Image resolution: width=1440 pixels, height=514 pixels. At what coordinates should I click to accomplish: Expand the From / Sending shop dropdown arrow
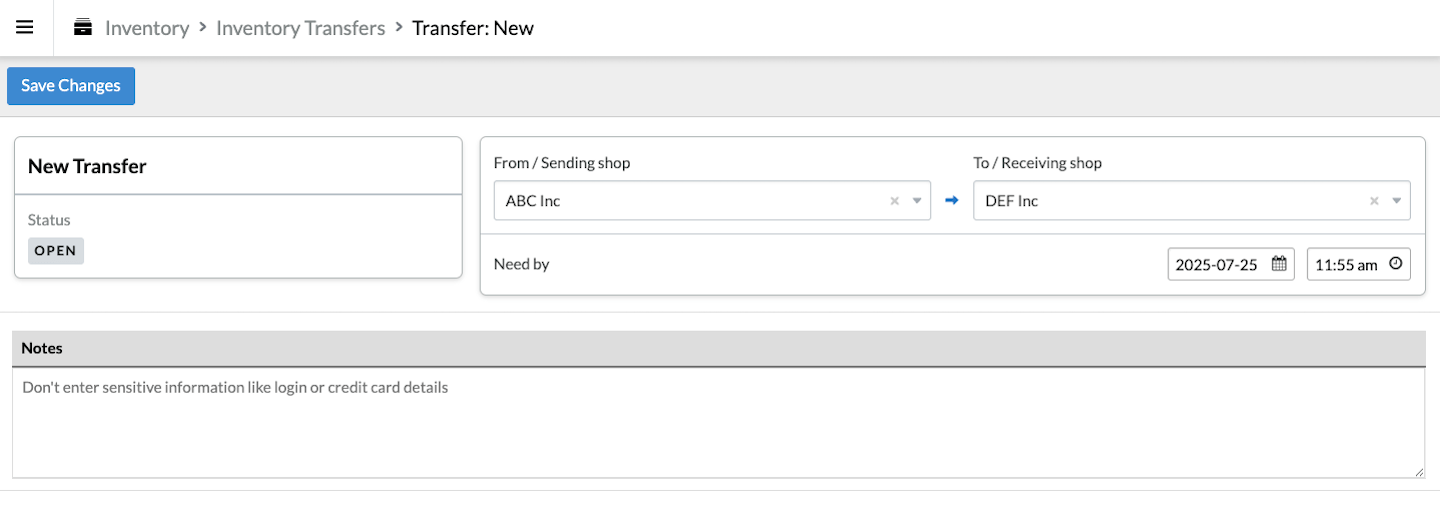click(917, 201)
